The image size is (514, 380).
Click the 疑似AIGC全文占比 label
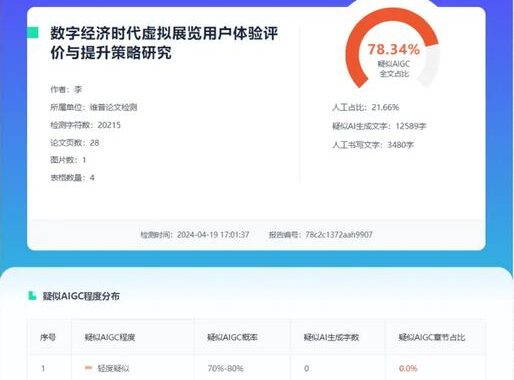[394, 69]
